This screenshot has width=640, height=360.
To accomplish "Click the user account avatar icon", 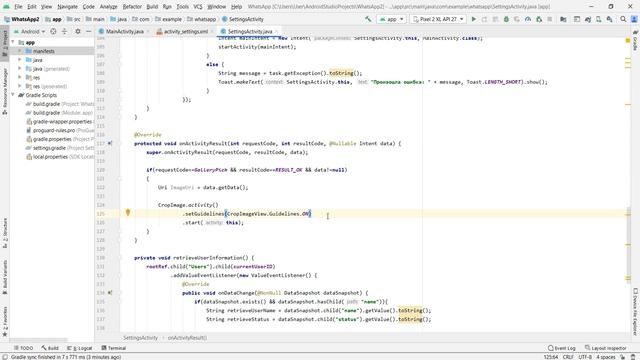I will (634, 19).
